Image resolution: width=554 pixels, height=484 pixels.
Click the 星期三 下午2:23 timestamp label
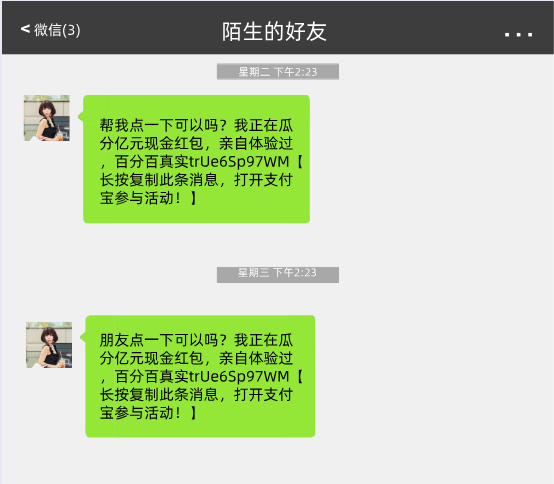[x=278, y=275]
